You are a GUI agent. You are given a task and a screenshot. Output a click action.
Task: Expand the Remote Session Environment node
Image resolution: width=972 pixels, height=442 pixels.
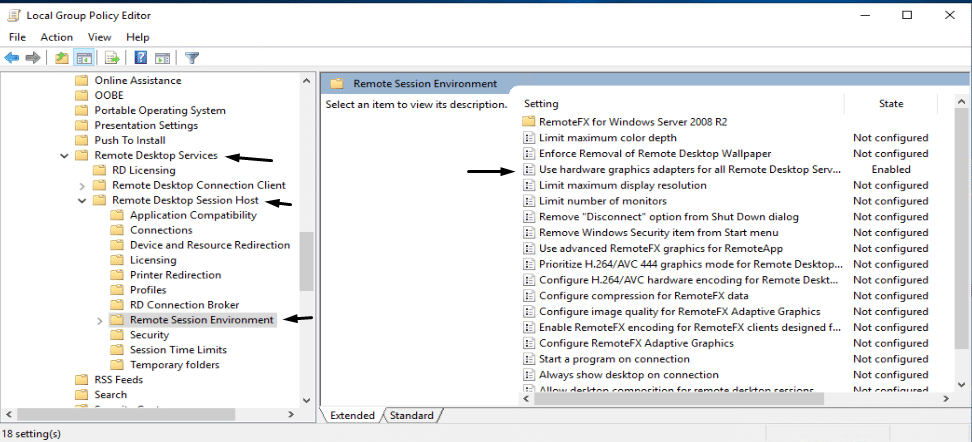click(99, 320)
